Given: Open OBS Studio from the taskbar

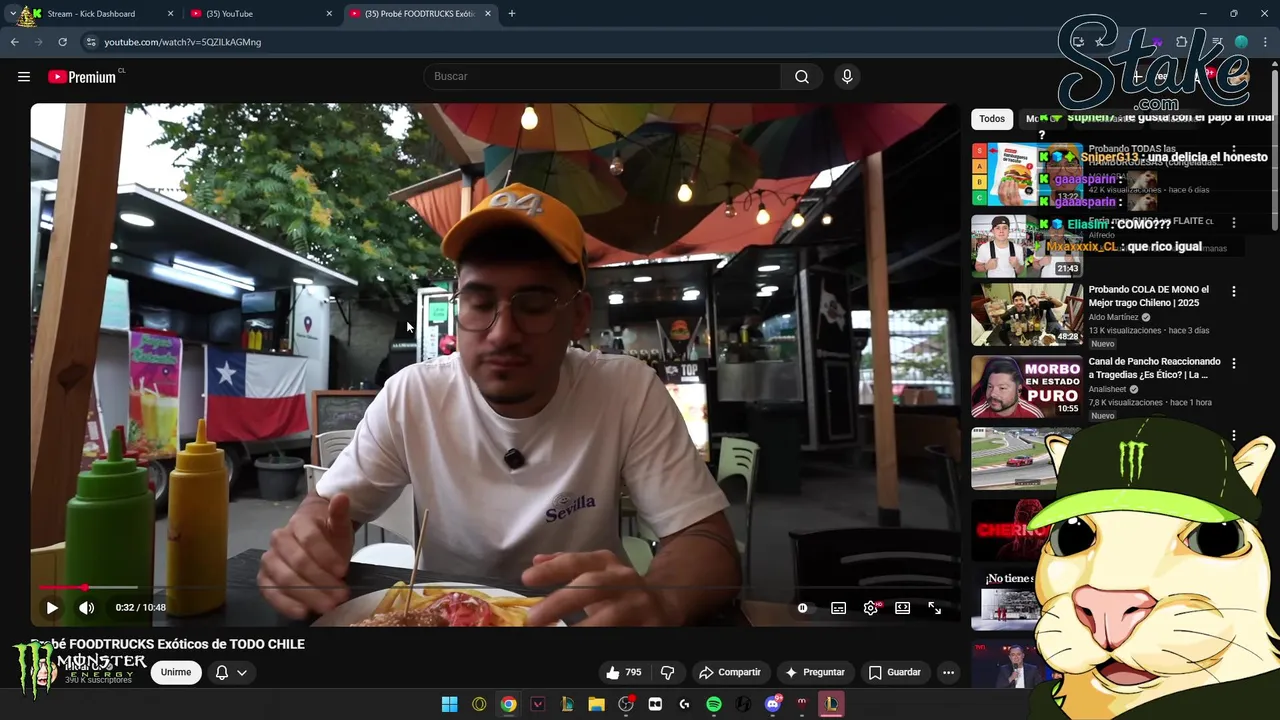Looking at the screenshot, I should pyautogui.click(x=626, y=704).
